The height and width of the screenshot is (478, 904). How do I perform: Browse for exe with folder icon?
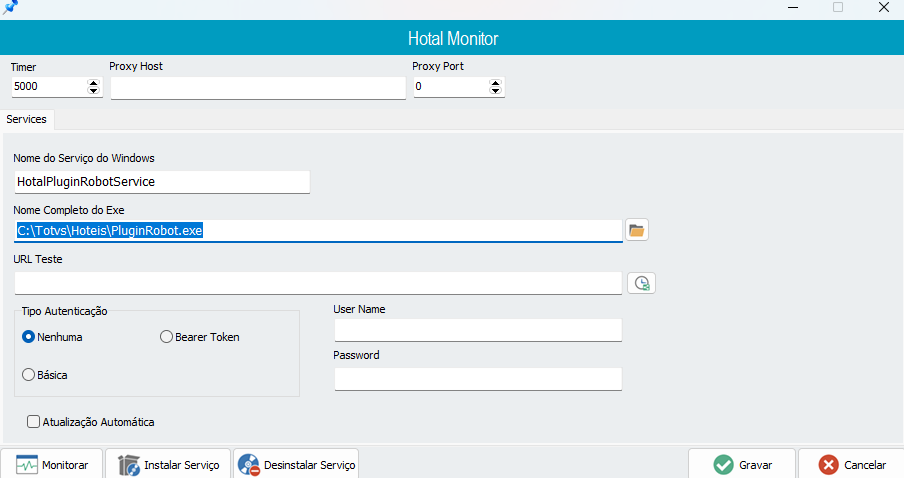636,230
